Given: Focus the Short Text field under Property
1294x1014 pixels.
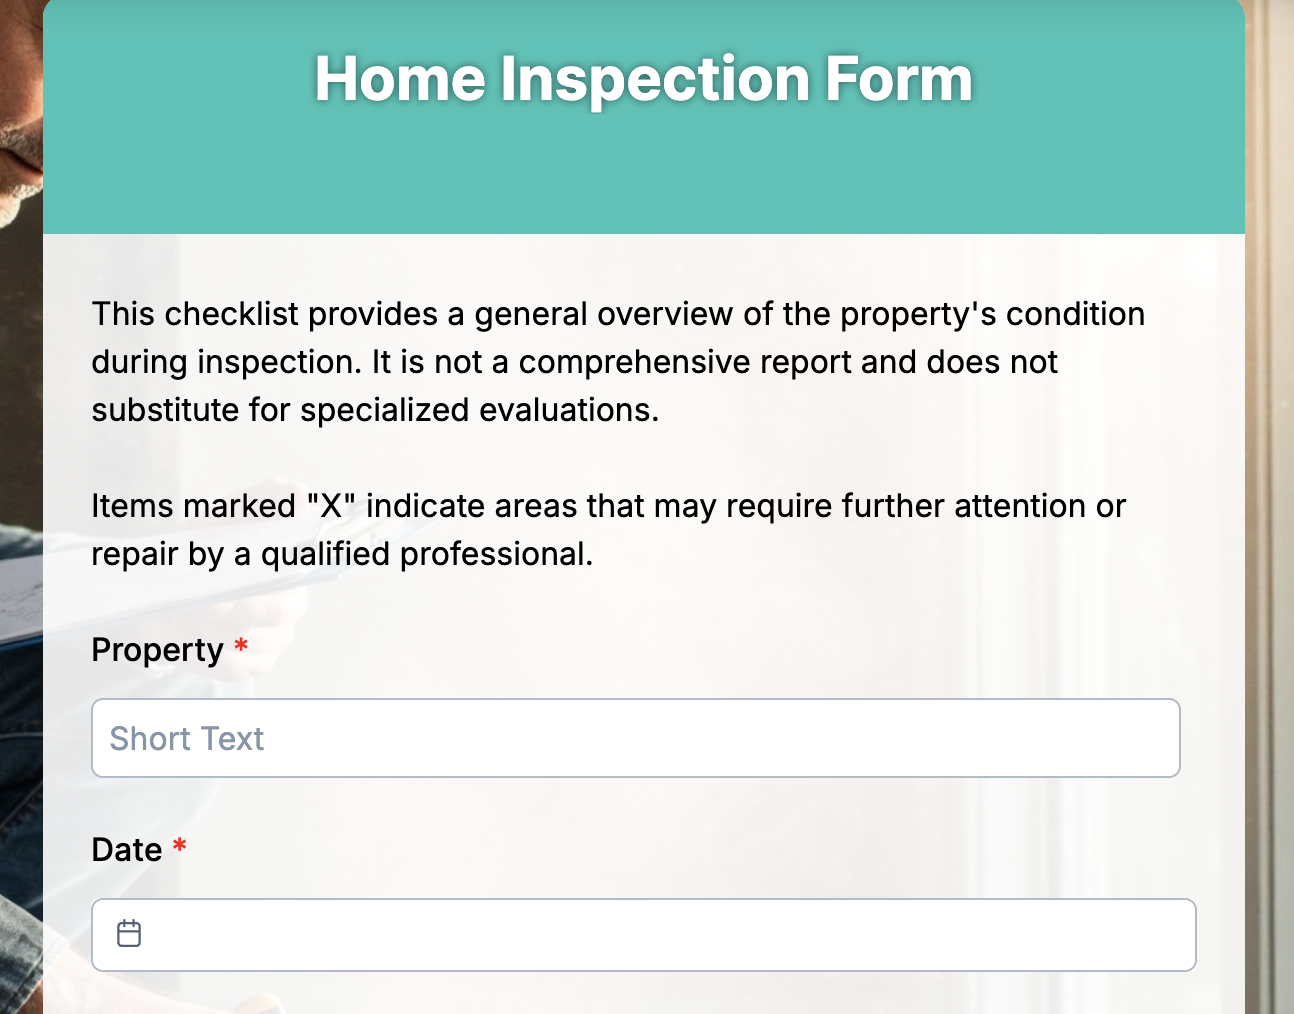Looking at the screenshot, I should pos(636,738).
